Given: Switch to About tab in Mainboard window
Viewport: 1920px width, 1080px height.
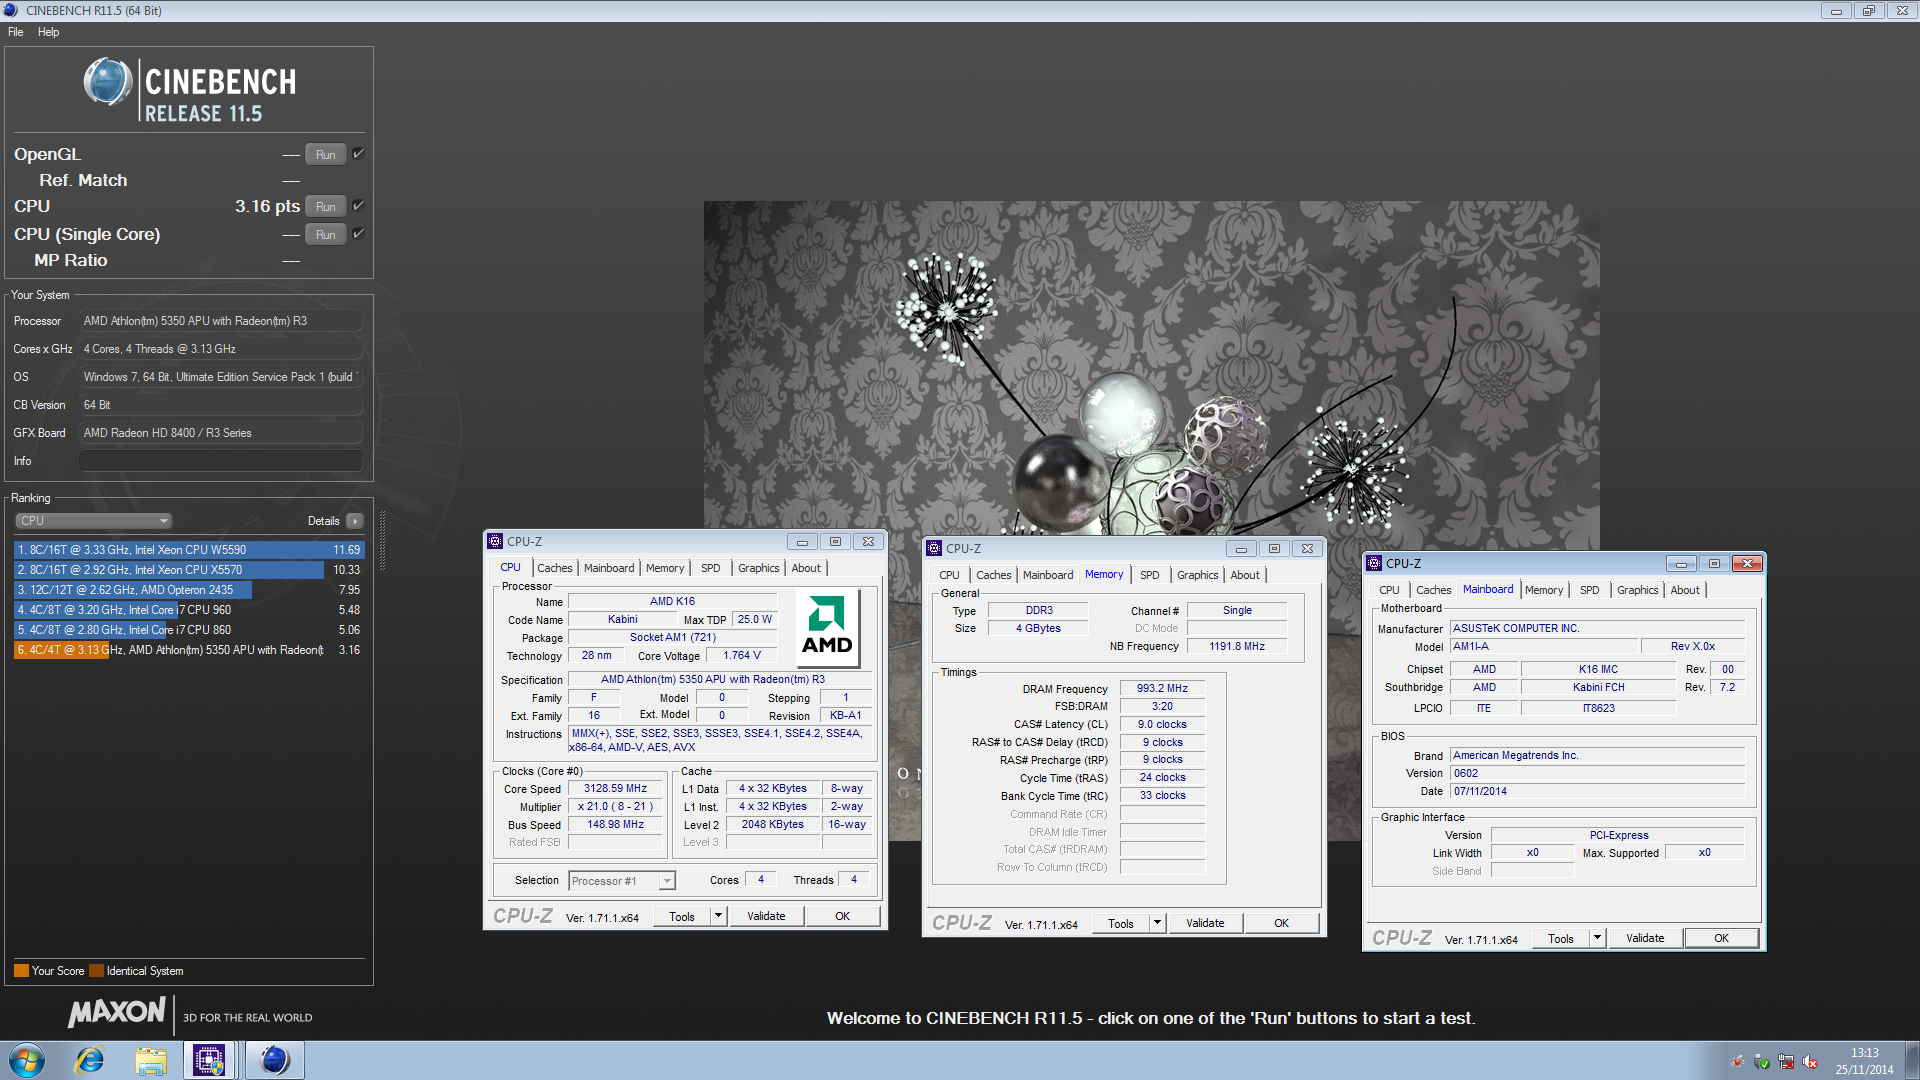Looking at the screenshot, I should click(x=1685, y=590).
